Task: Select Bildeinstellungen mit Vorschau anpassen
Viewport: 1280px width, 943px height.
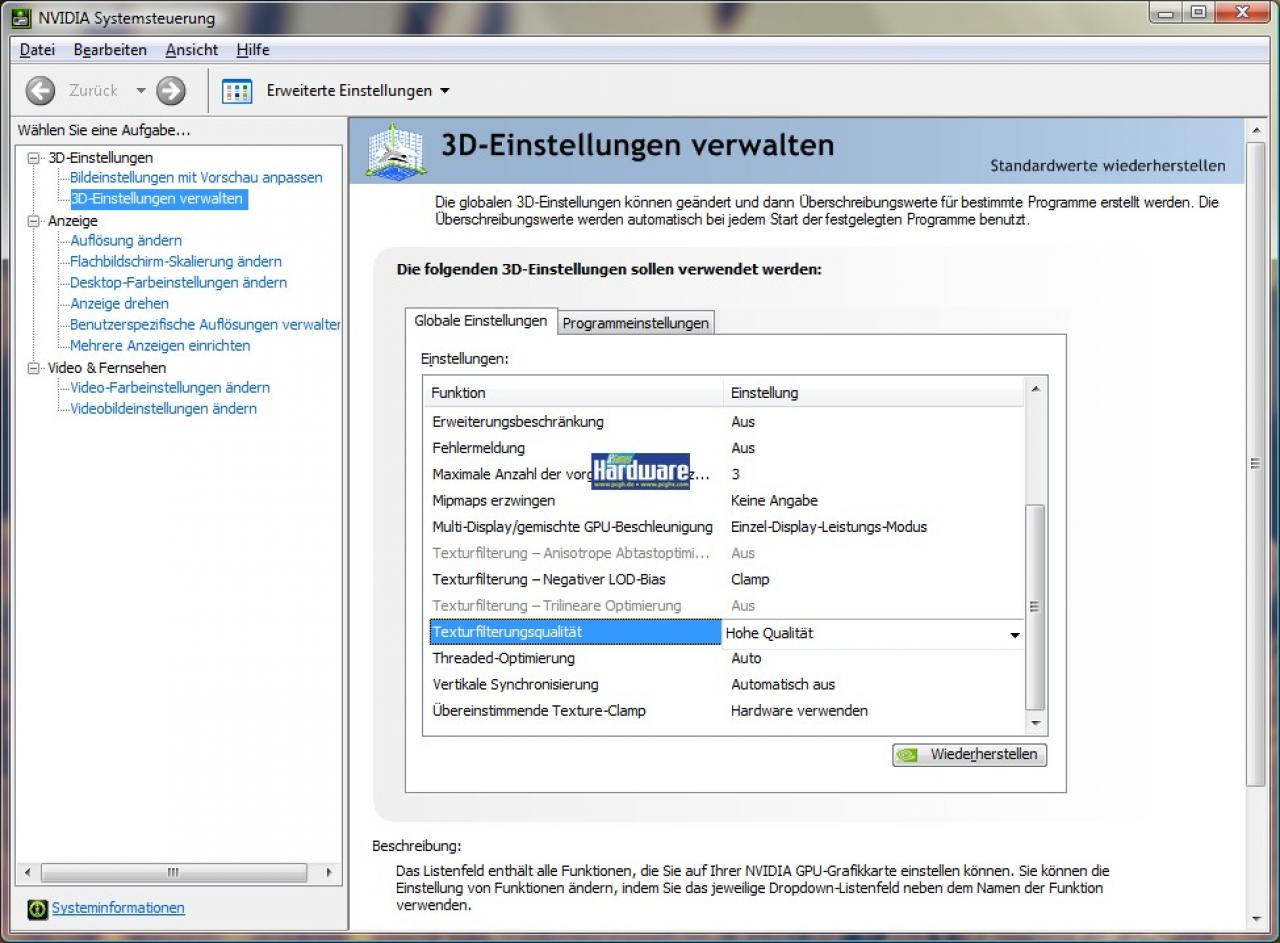Action: point(196,178)
